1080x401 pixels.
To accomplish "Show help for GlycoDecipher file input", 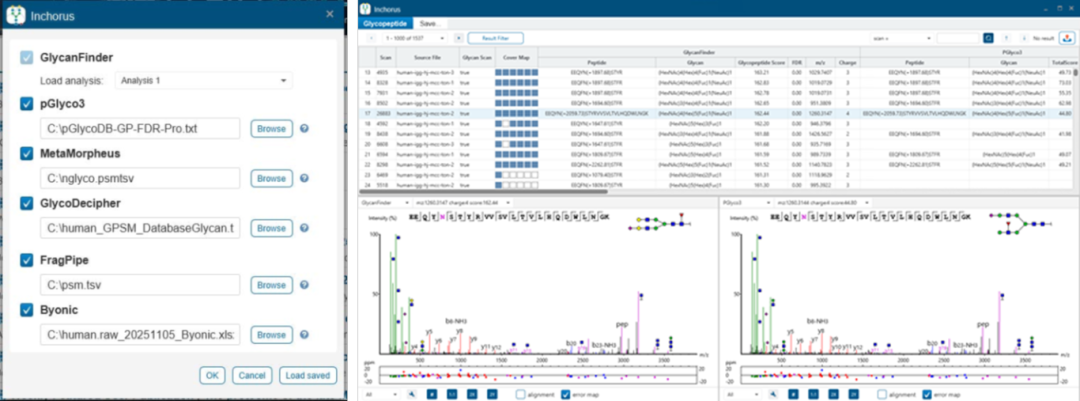I will 304,228.
